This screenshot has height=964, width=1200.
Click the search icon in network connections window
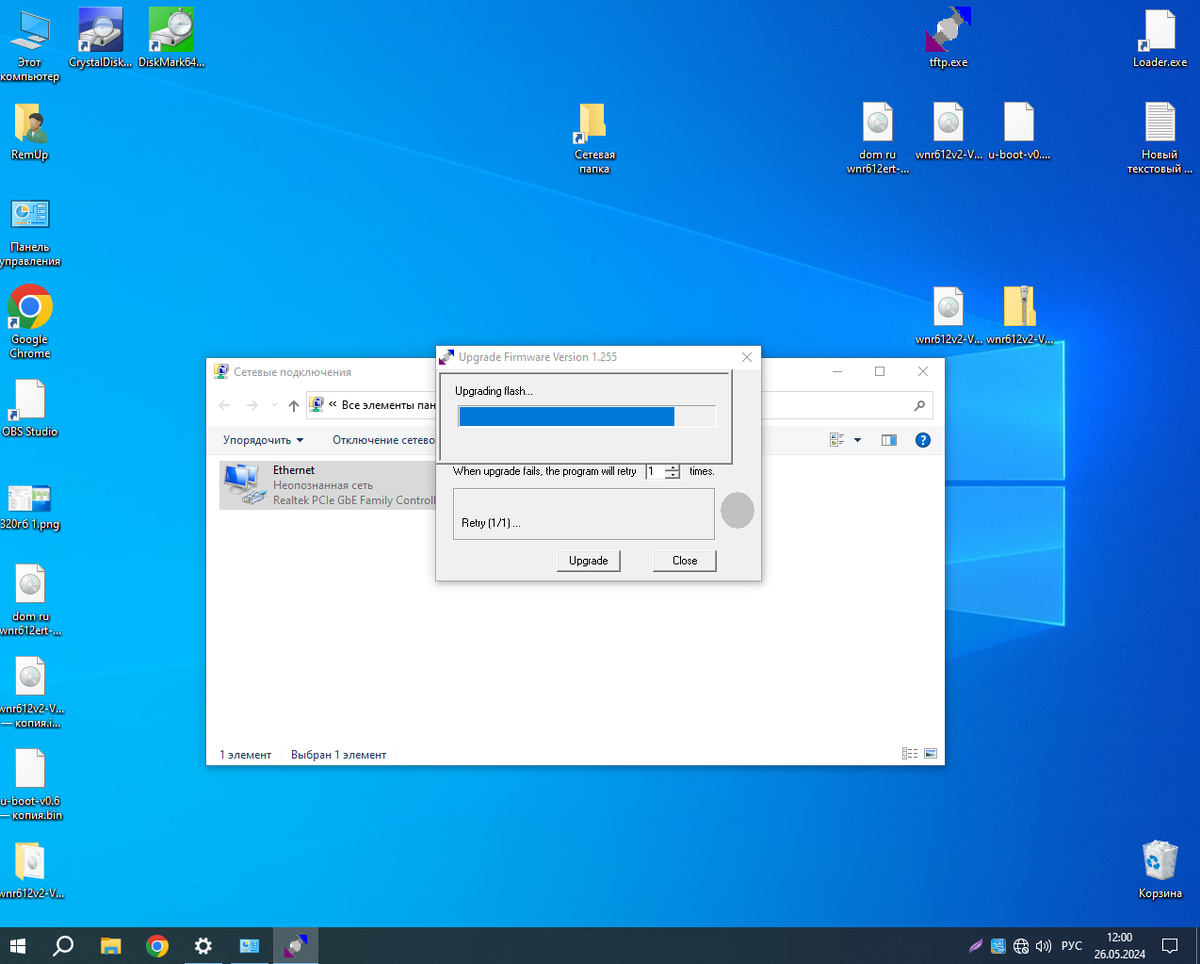[x=919, y=406]
